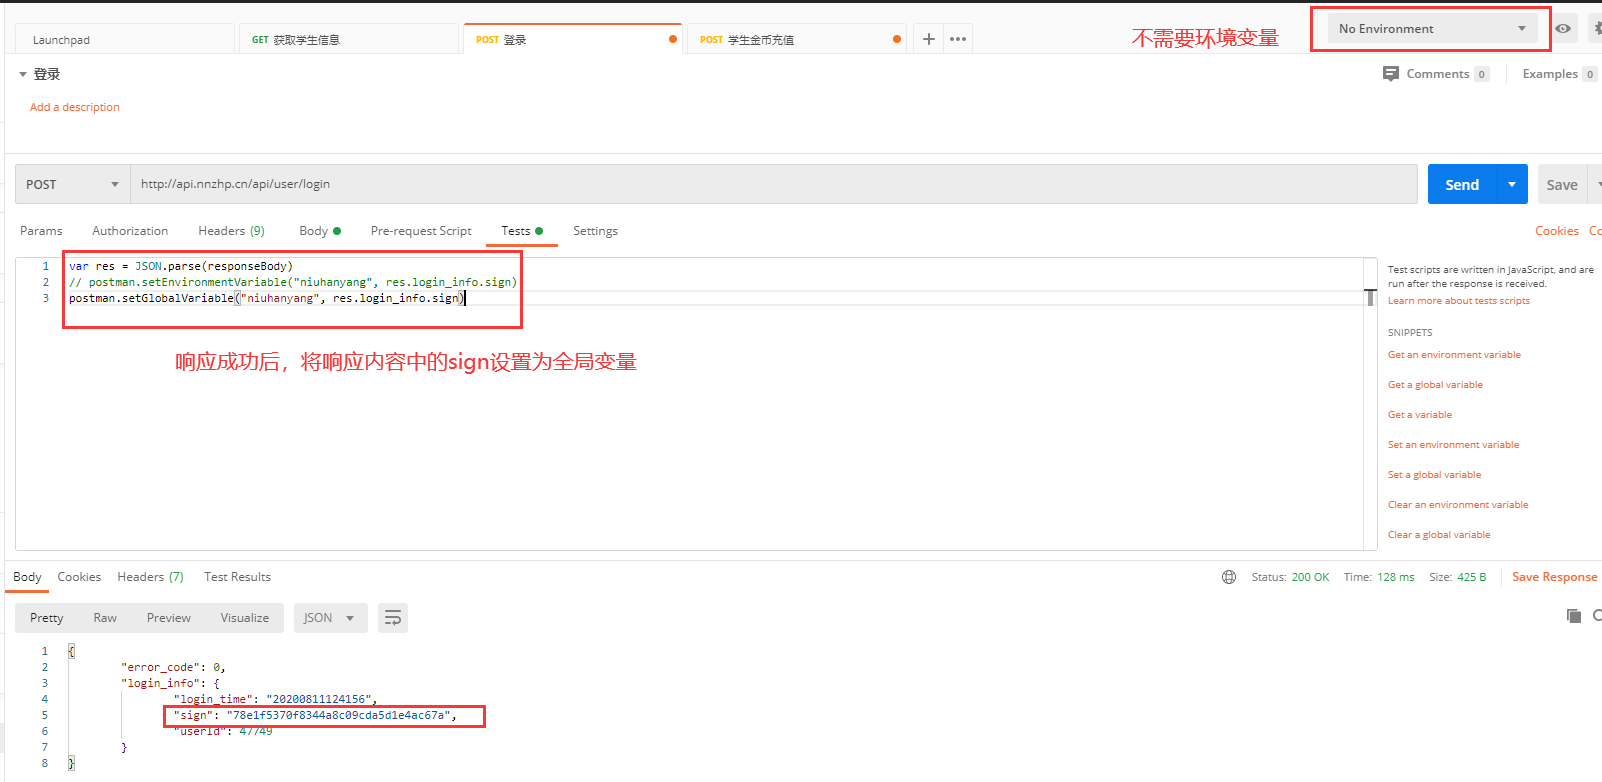Select the Raw response view
Screen dimensions: 1602x782
[x=105, y=618]
